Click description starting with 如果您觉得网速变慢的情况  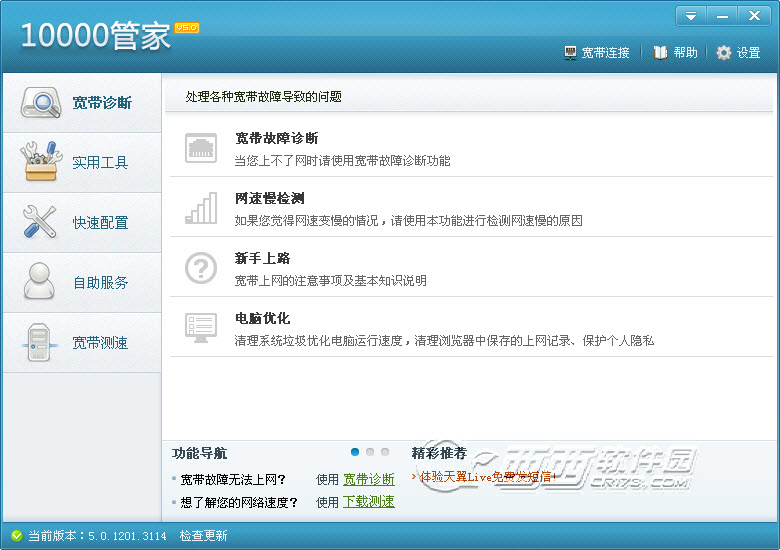coord(408,221)
